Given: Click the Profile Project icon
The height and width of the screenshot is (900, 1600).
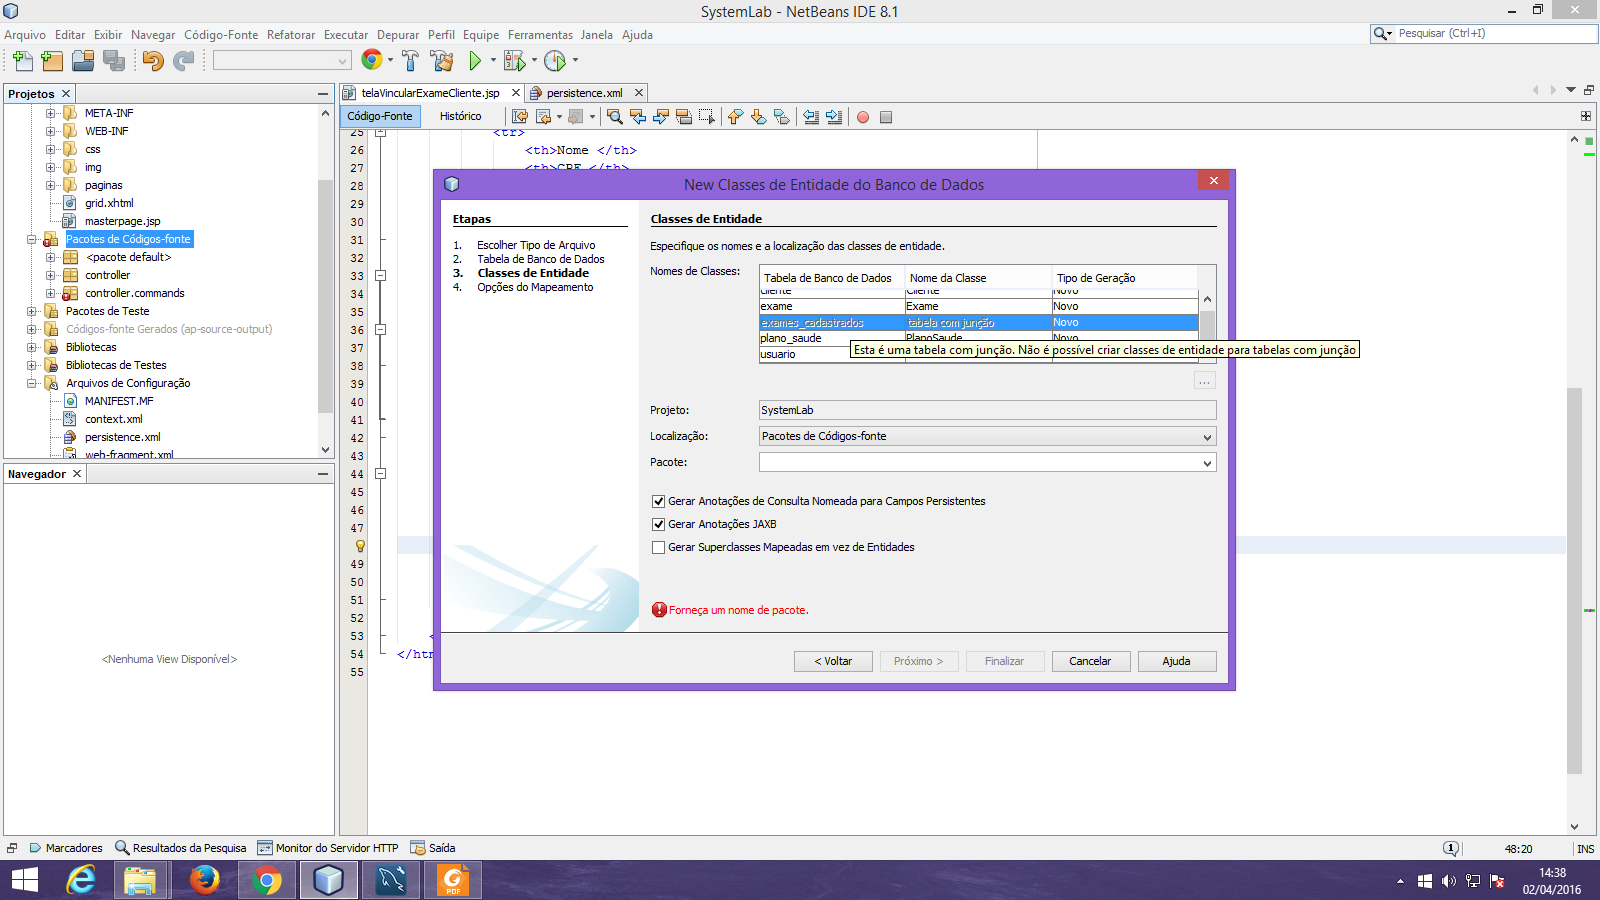Looking at the screenshot, I should (x=555, y=61).
